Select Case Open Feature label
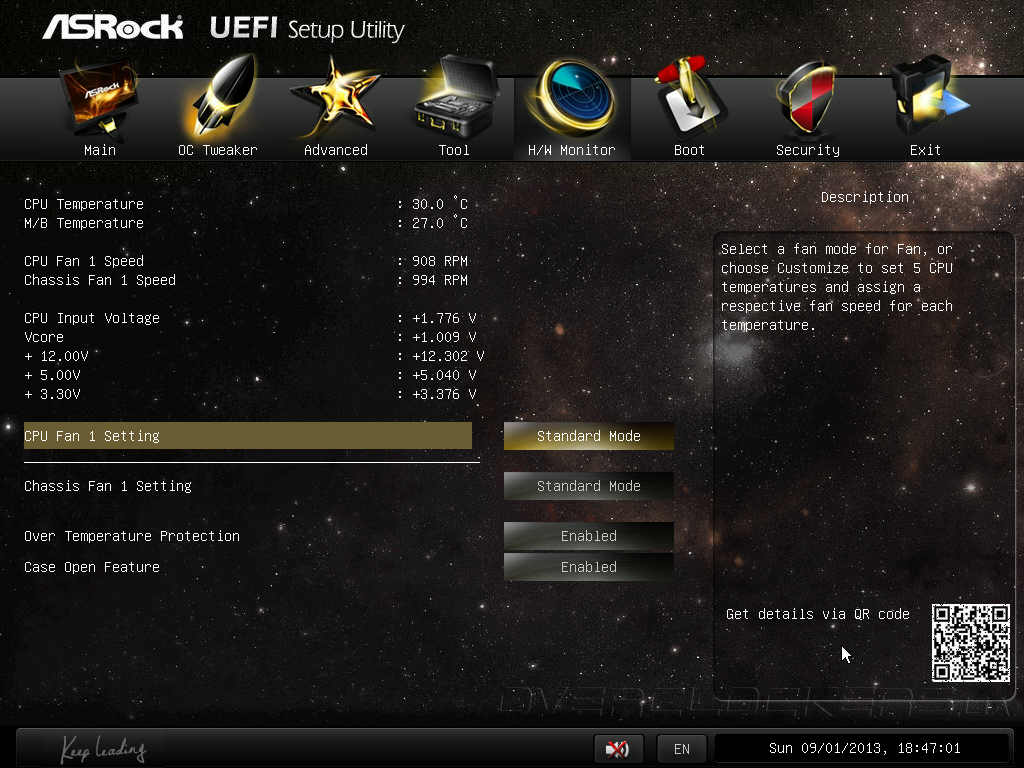The width and height of the screenshot is (1024, 768). [x=92, y=567]
